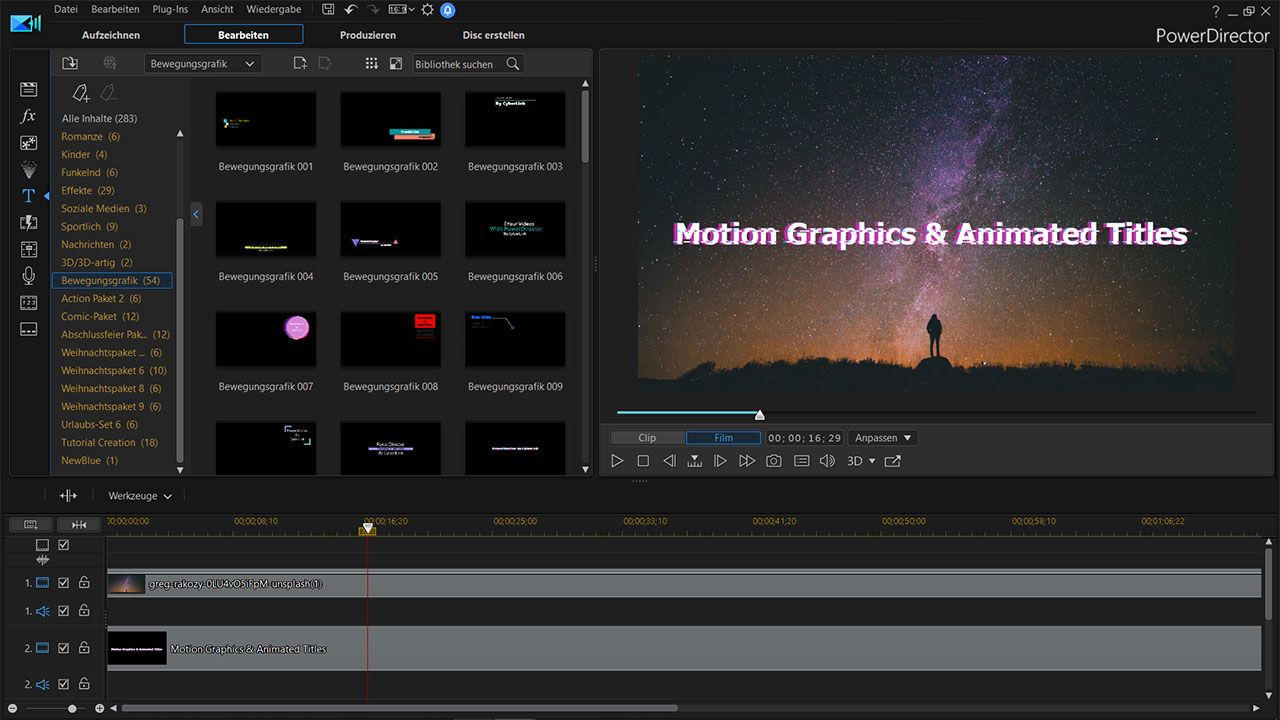
Task: Open the voice-over recording microphone room
Action: point(28,276)
